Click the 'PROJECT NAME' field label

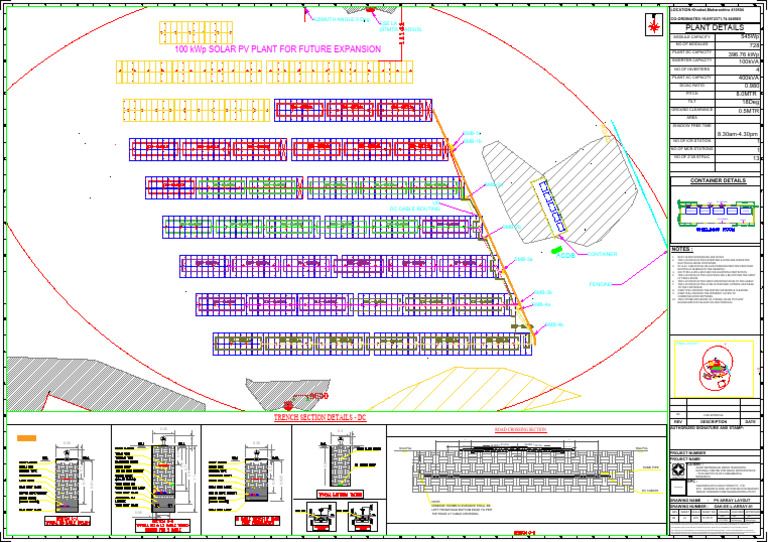coord(686,459)
